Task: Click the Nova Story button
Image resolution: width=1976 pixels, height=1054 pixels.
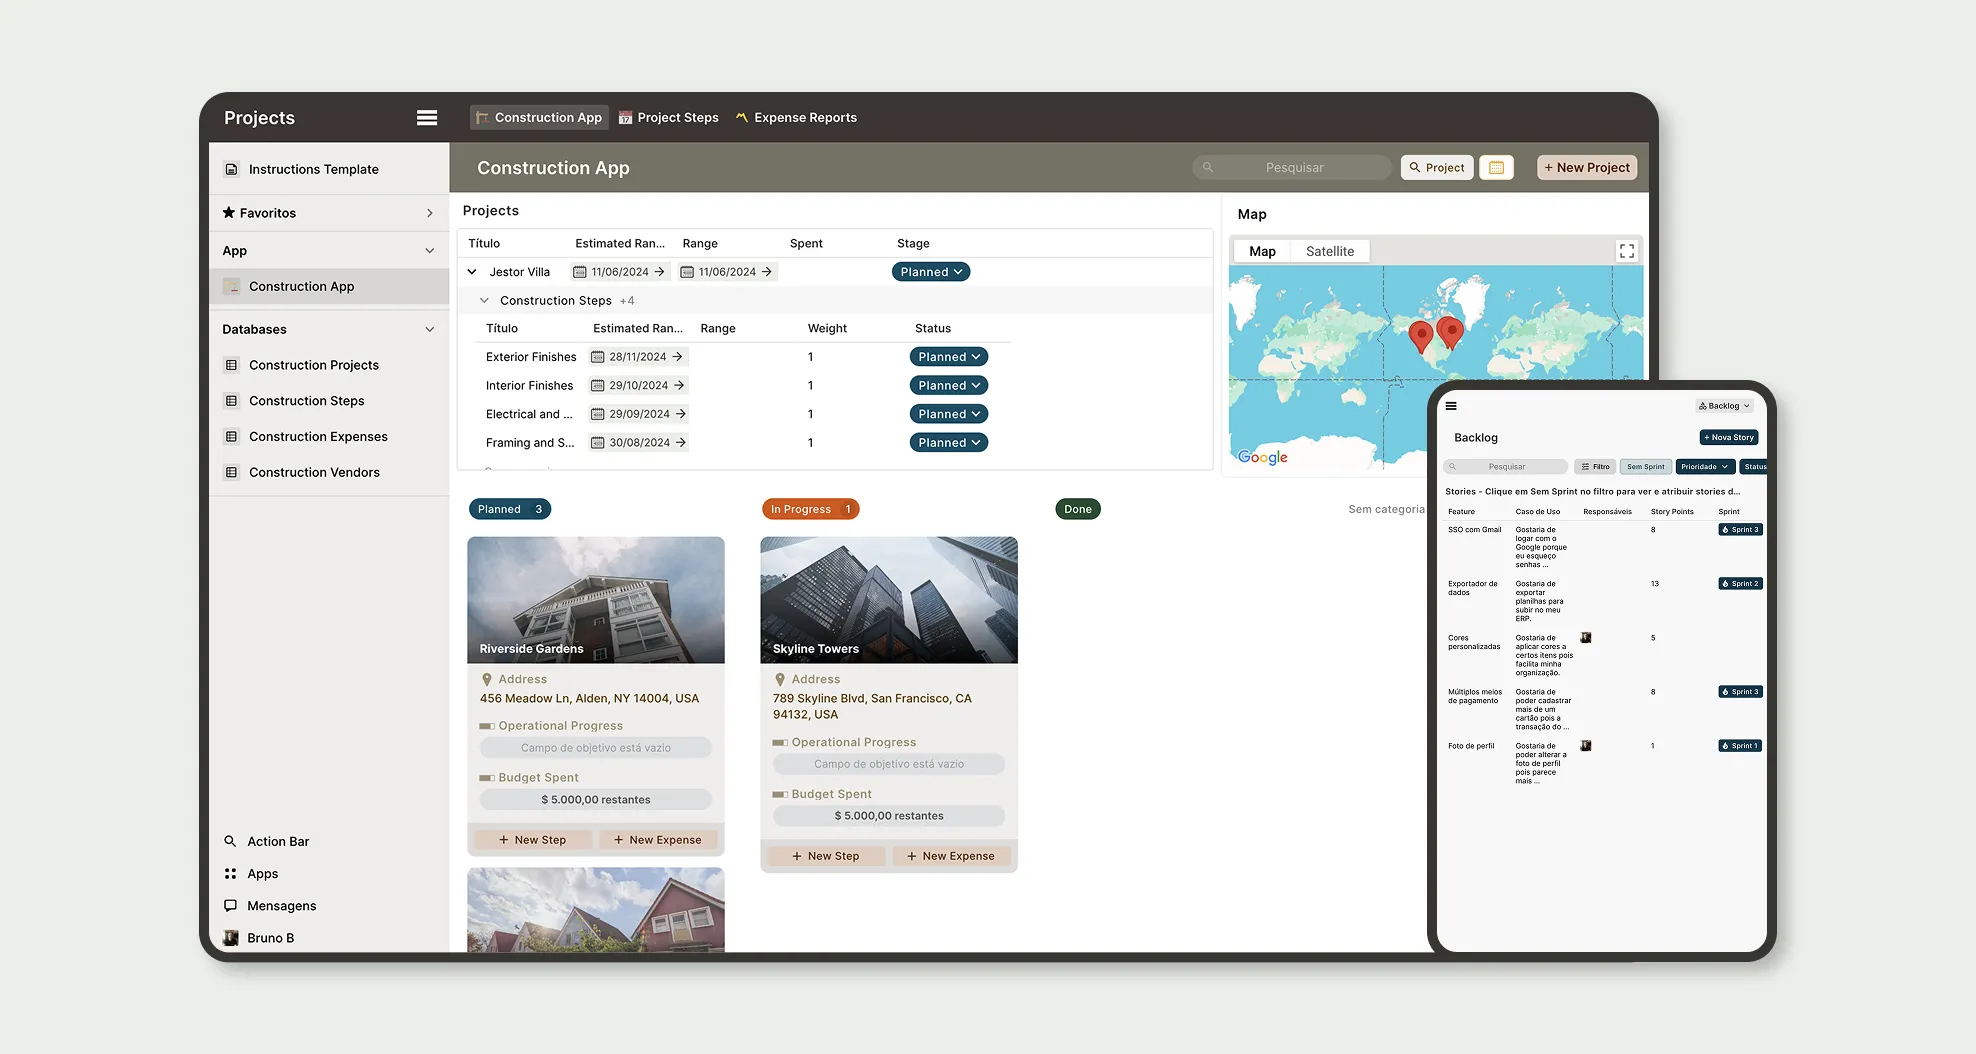Action: [x=1729, y=437]
